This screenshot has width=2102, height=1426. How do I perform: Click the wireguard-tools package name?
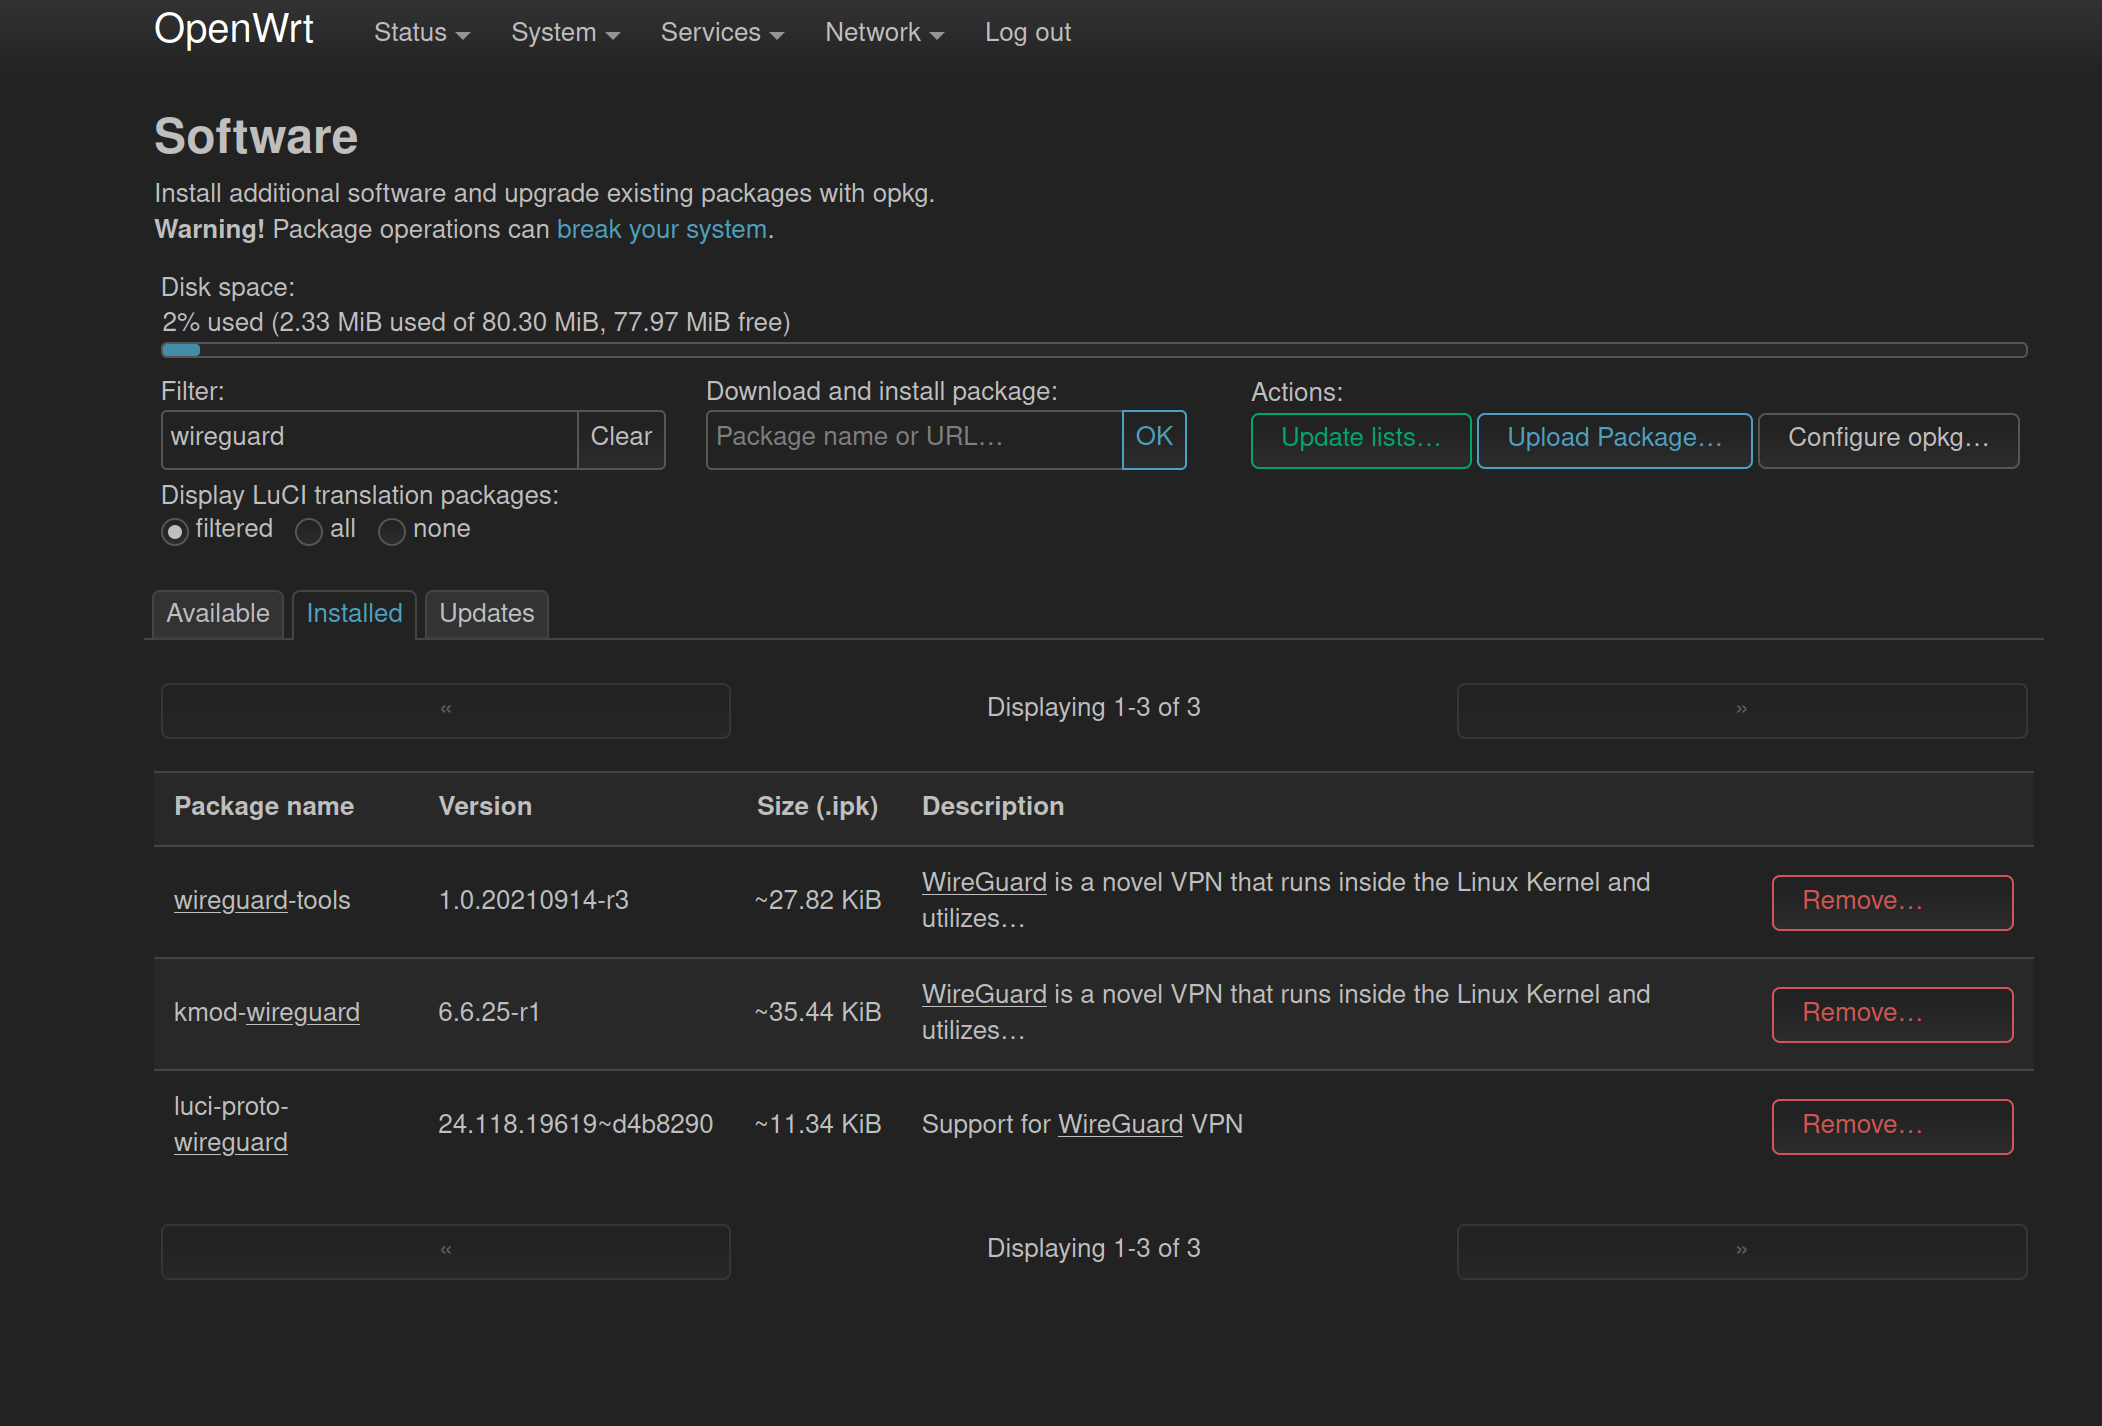pos(262,901)
